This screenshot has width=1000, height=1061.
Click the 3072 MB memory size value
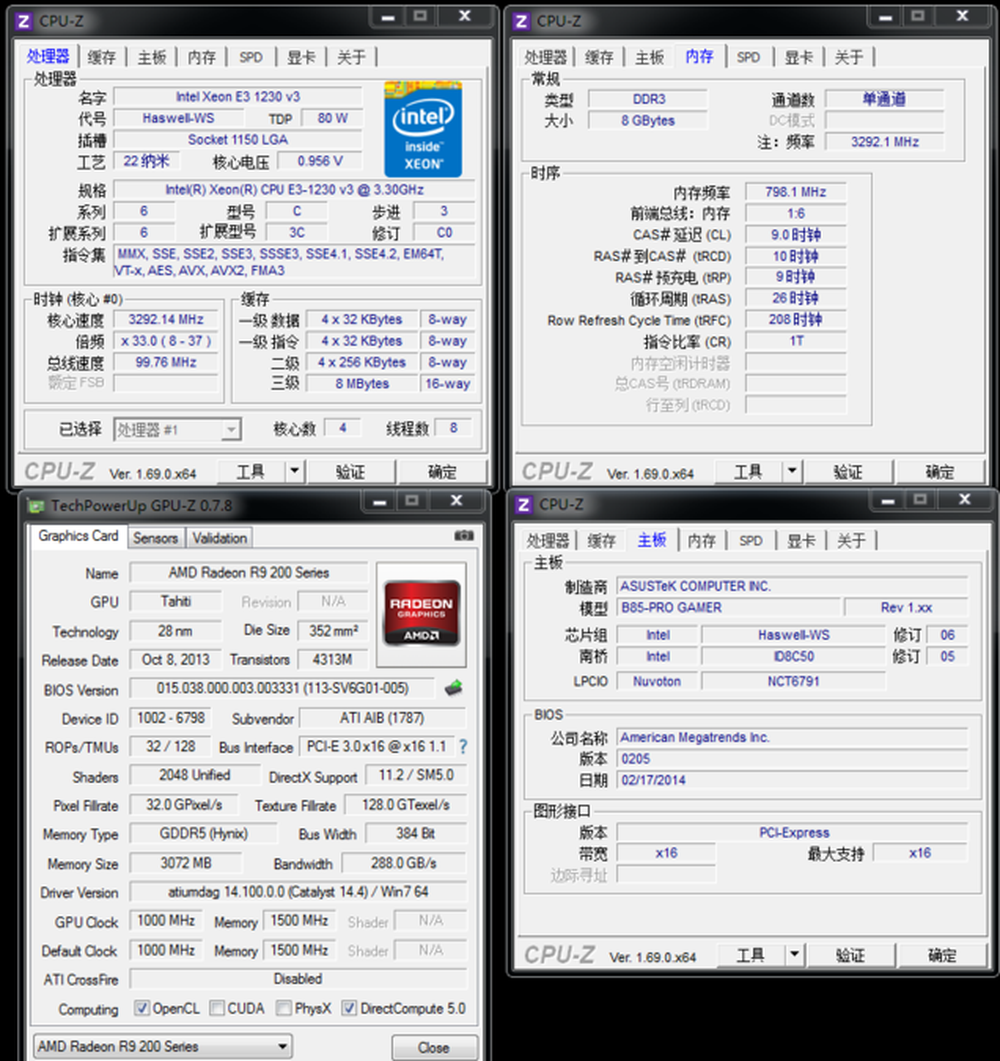pos(186,863)
